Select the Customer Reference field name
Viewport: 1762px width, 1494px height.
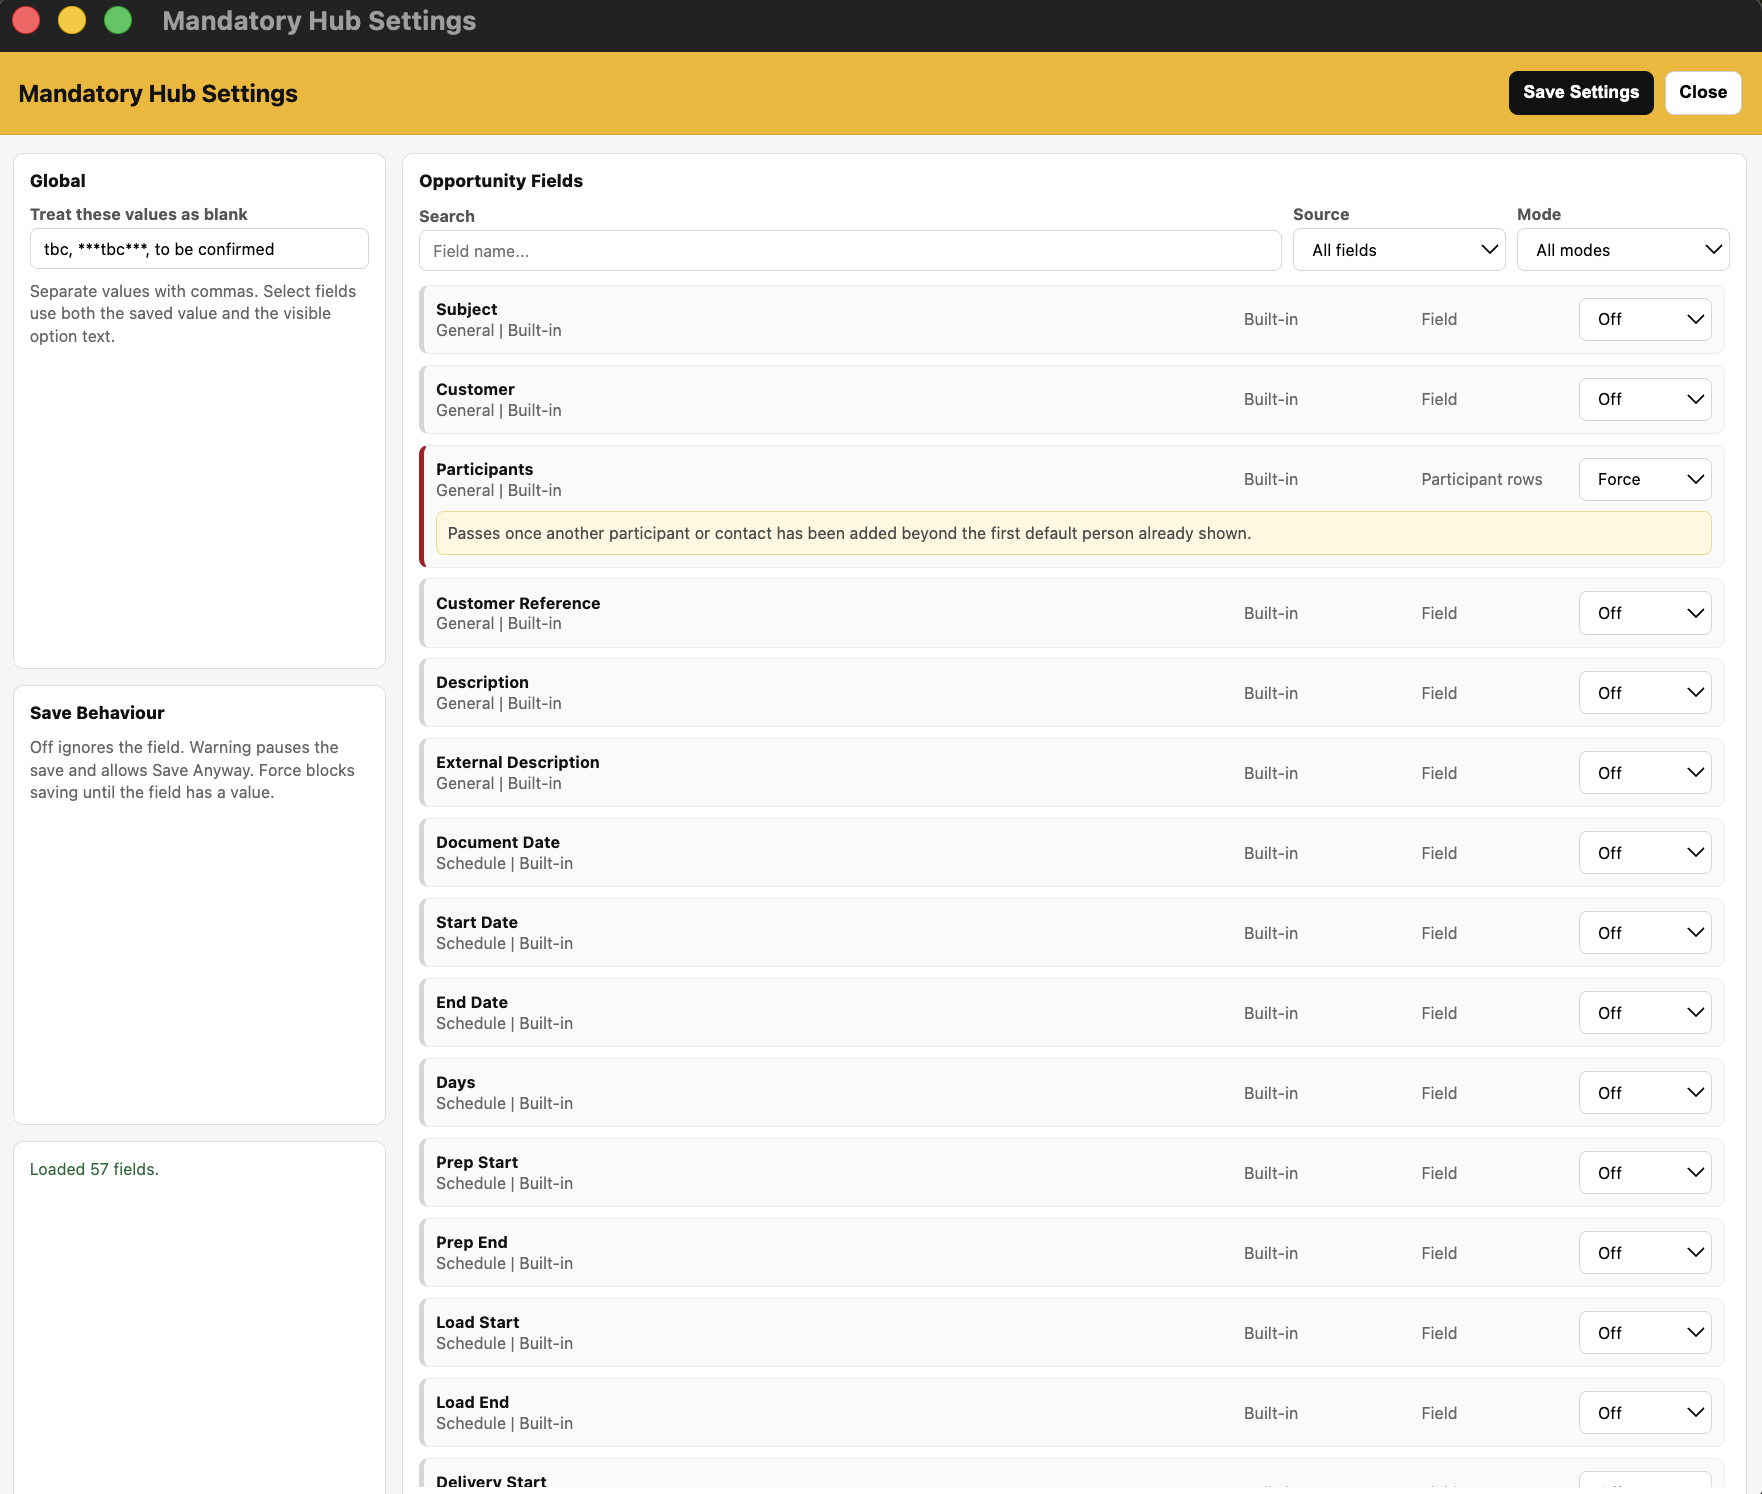click(518, 603)
